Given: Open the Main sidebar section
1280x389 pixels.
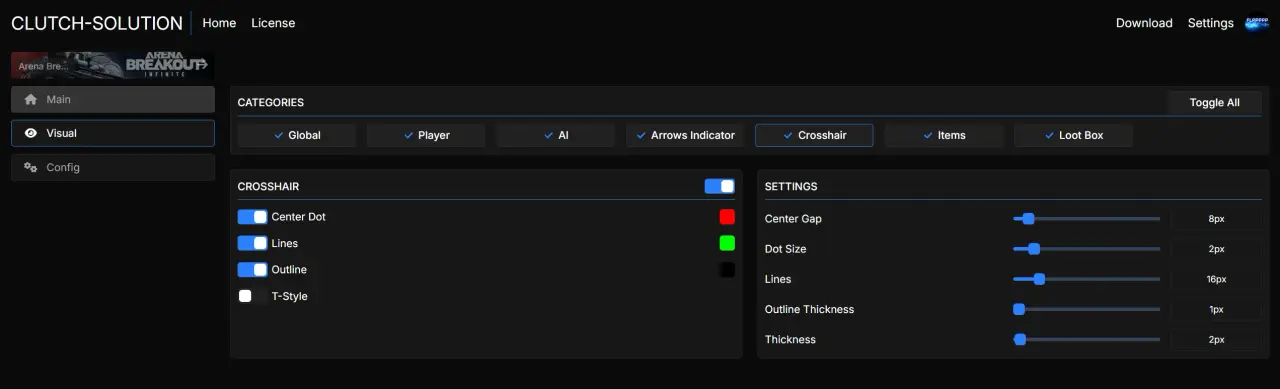Looking at the screenshot, I should pyautogui.click(x=113, y=99).
